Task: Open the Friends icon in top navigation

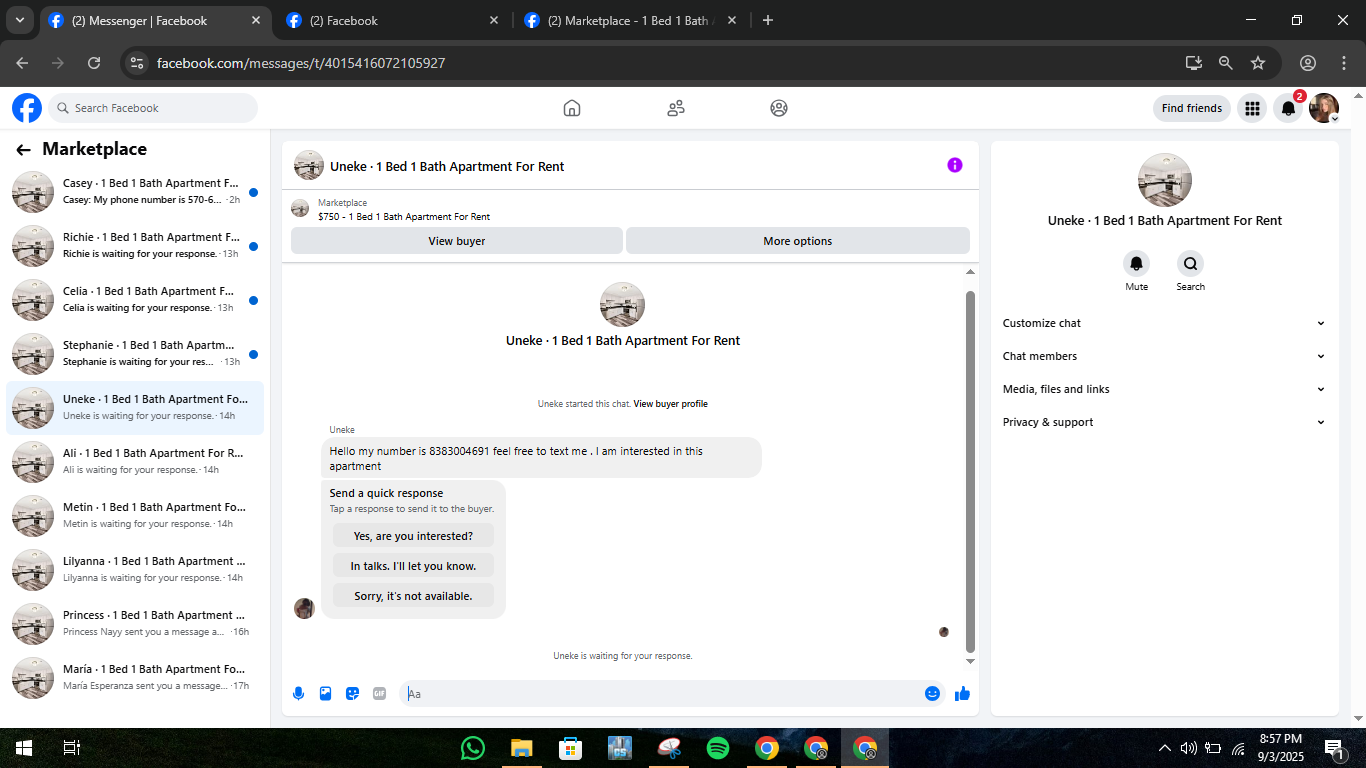Action: click(676, 108)
